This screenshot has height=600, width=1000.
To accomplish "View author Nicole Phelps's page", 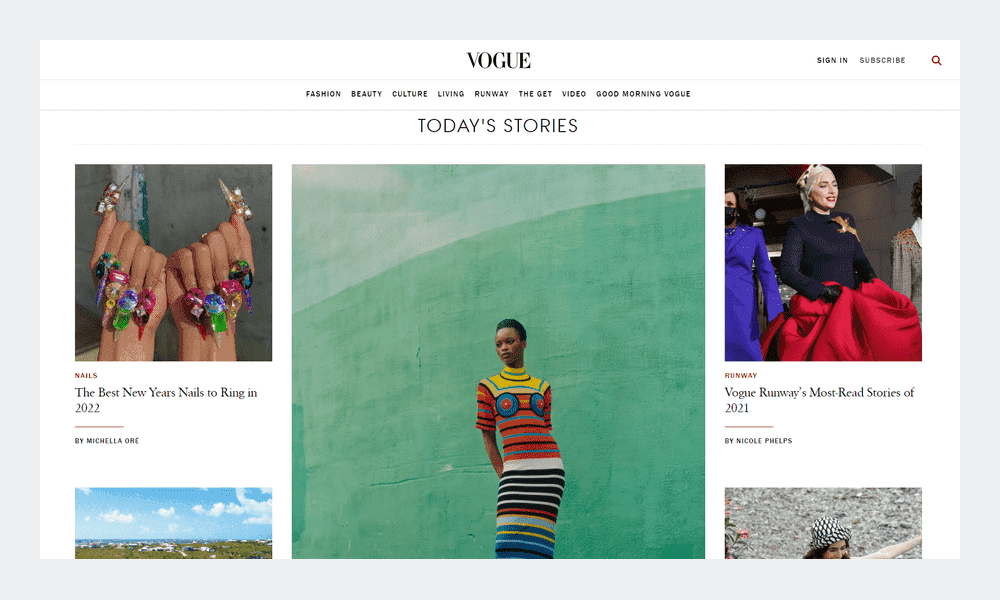I will pos(758,441).
